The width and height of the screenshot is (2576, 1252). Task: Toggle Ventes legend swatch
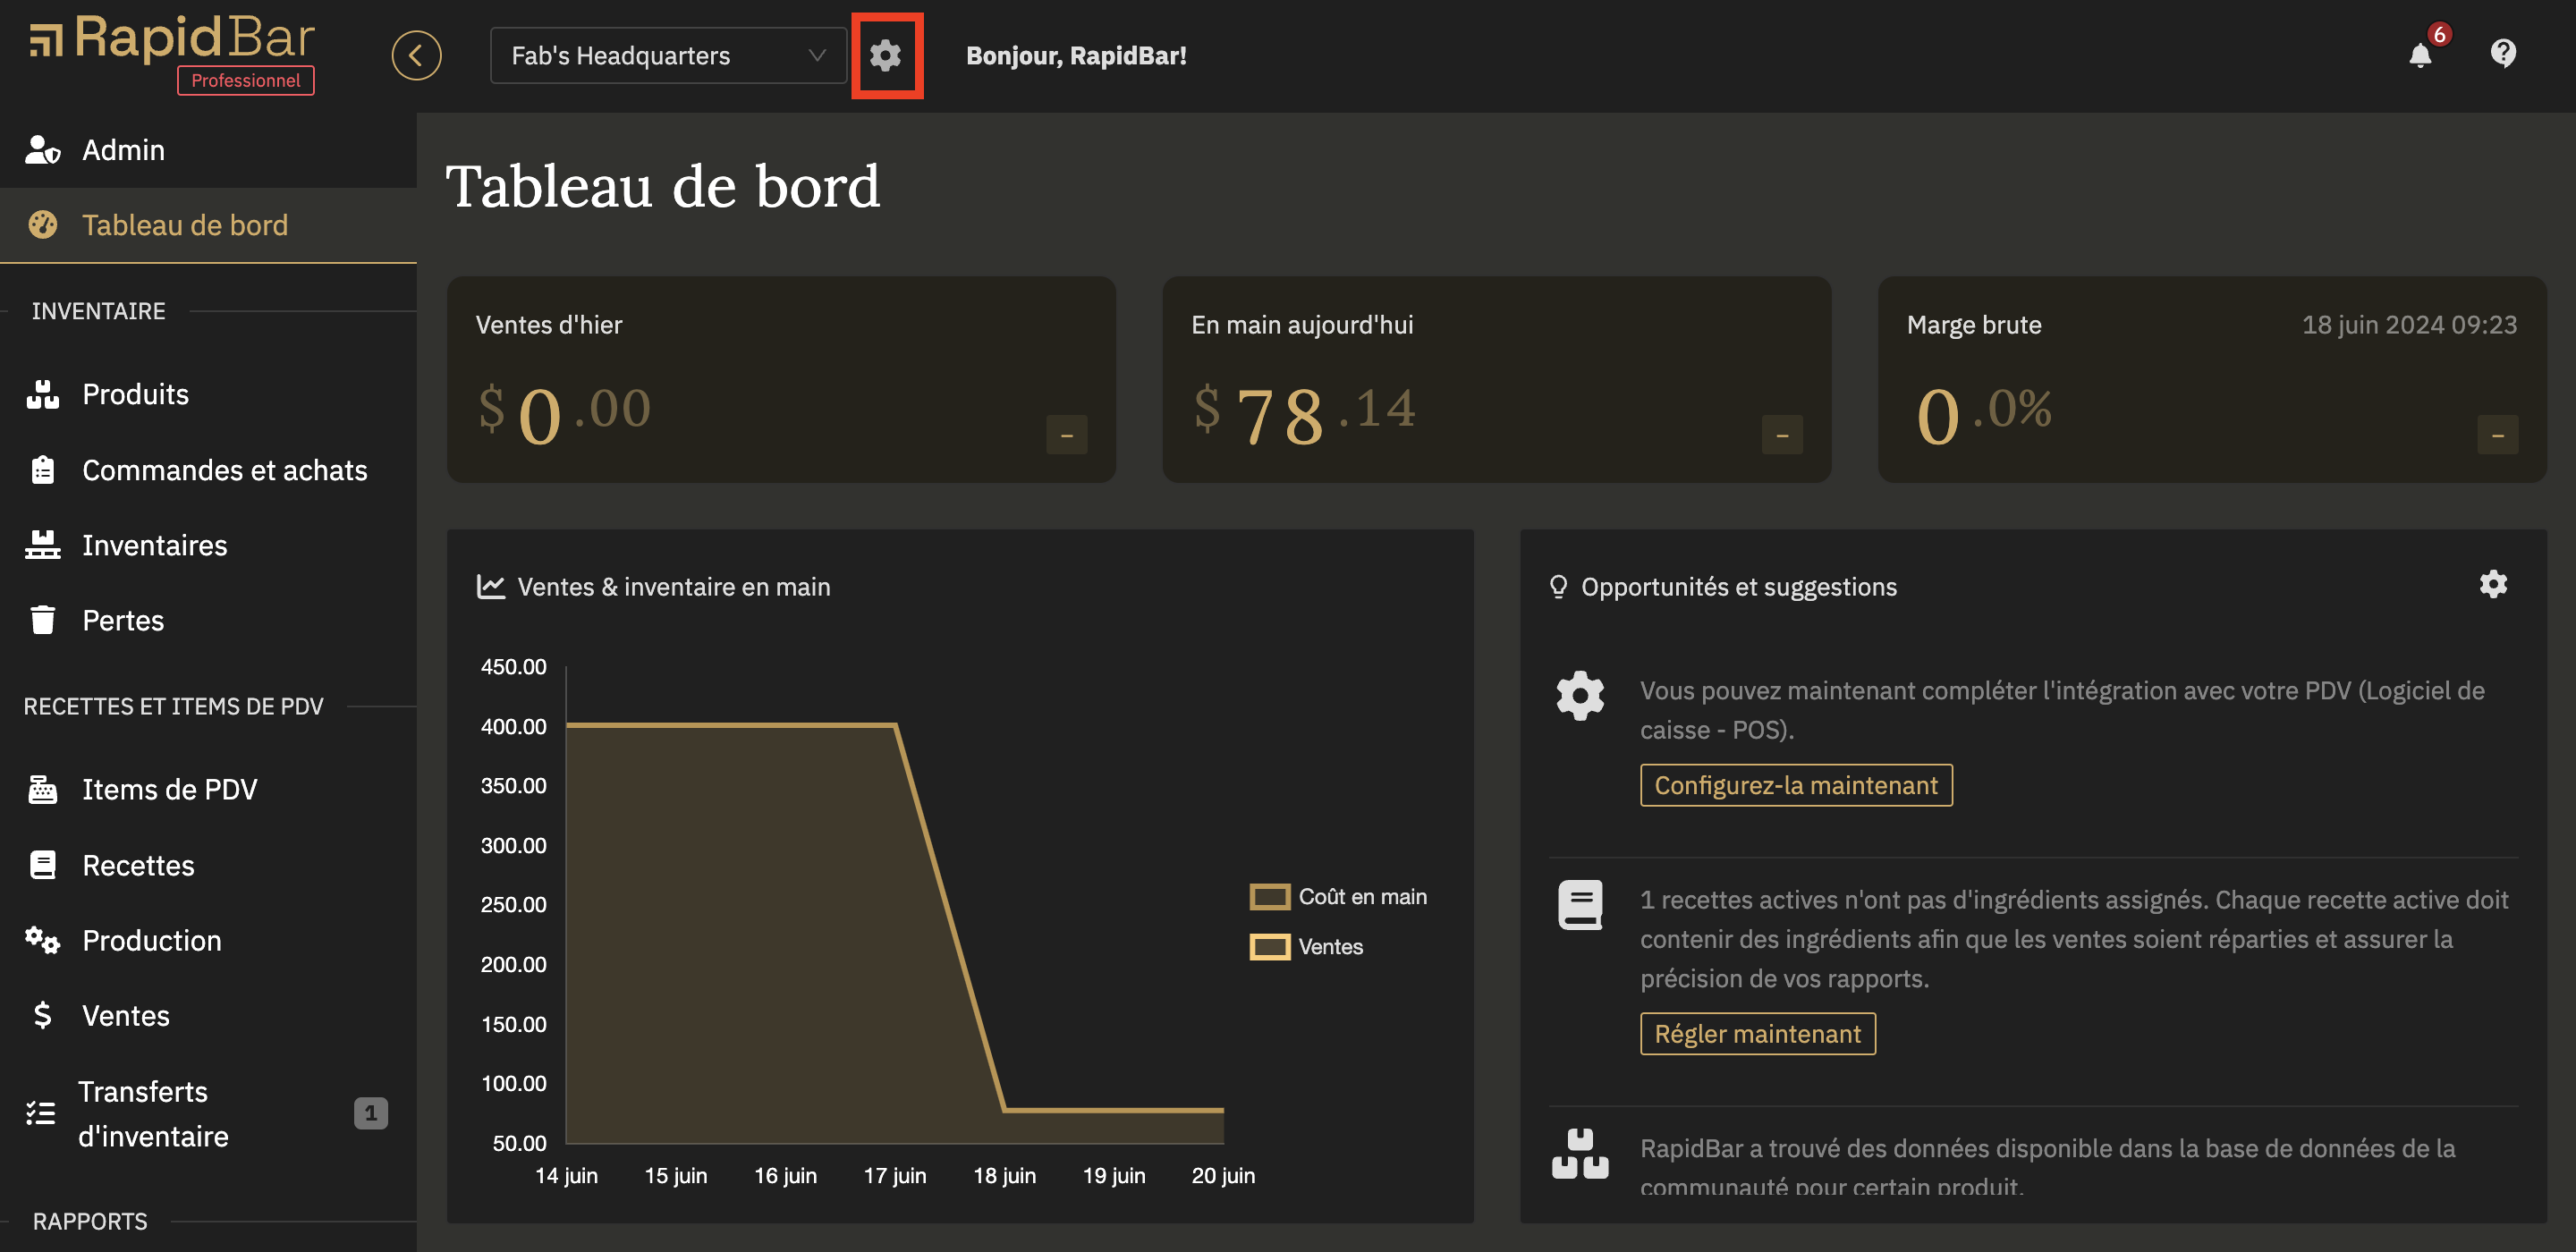click(1269, 946)
